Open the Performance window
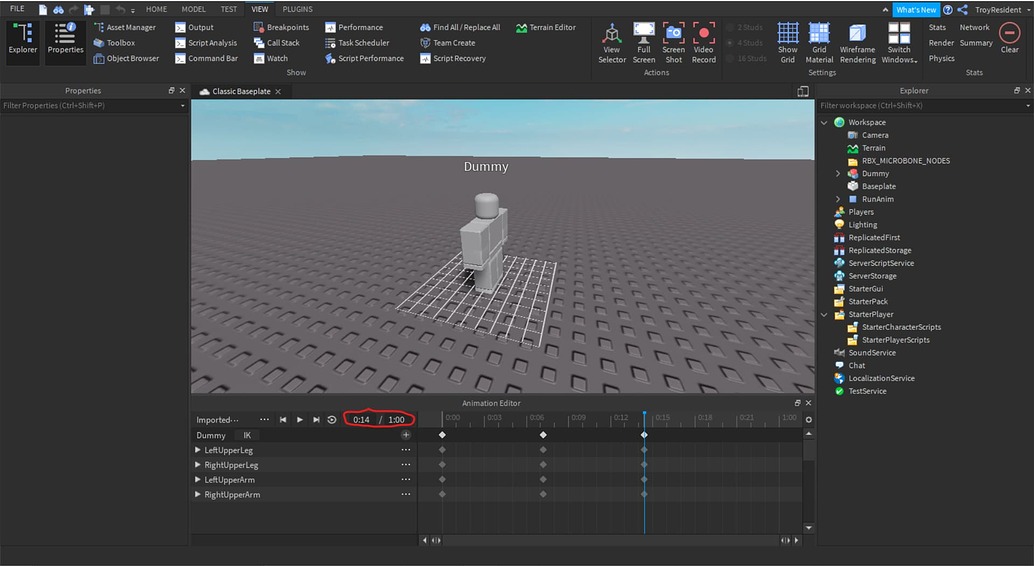1034x566 pixels. click(353, 27)
